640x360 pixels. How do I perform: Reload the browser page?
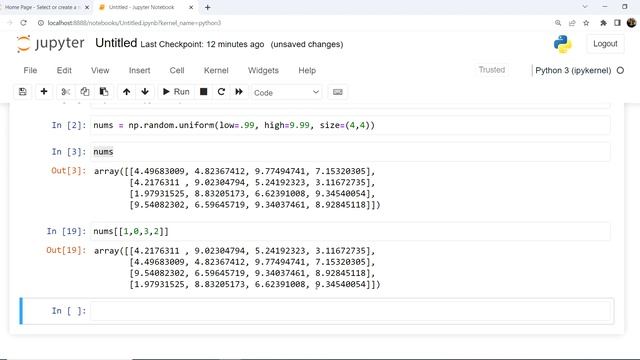(23, 23)
